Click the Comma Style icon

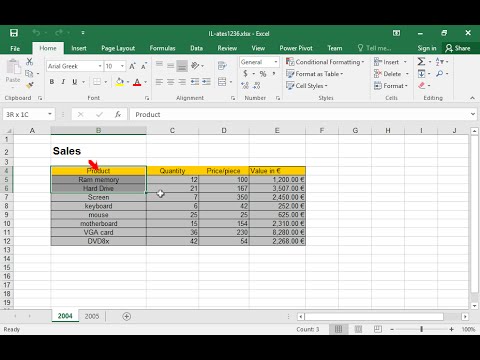[x=274, y=74]
